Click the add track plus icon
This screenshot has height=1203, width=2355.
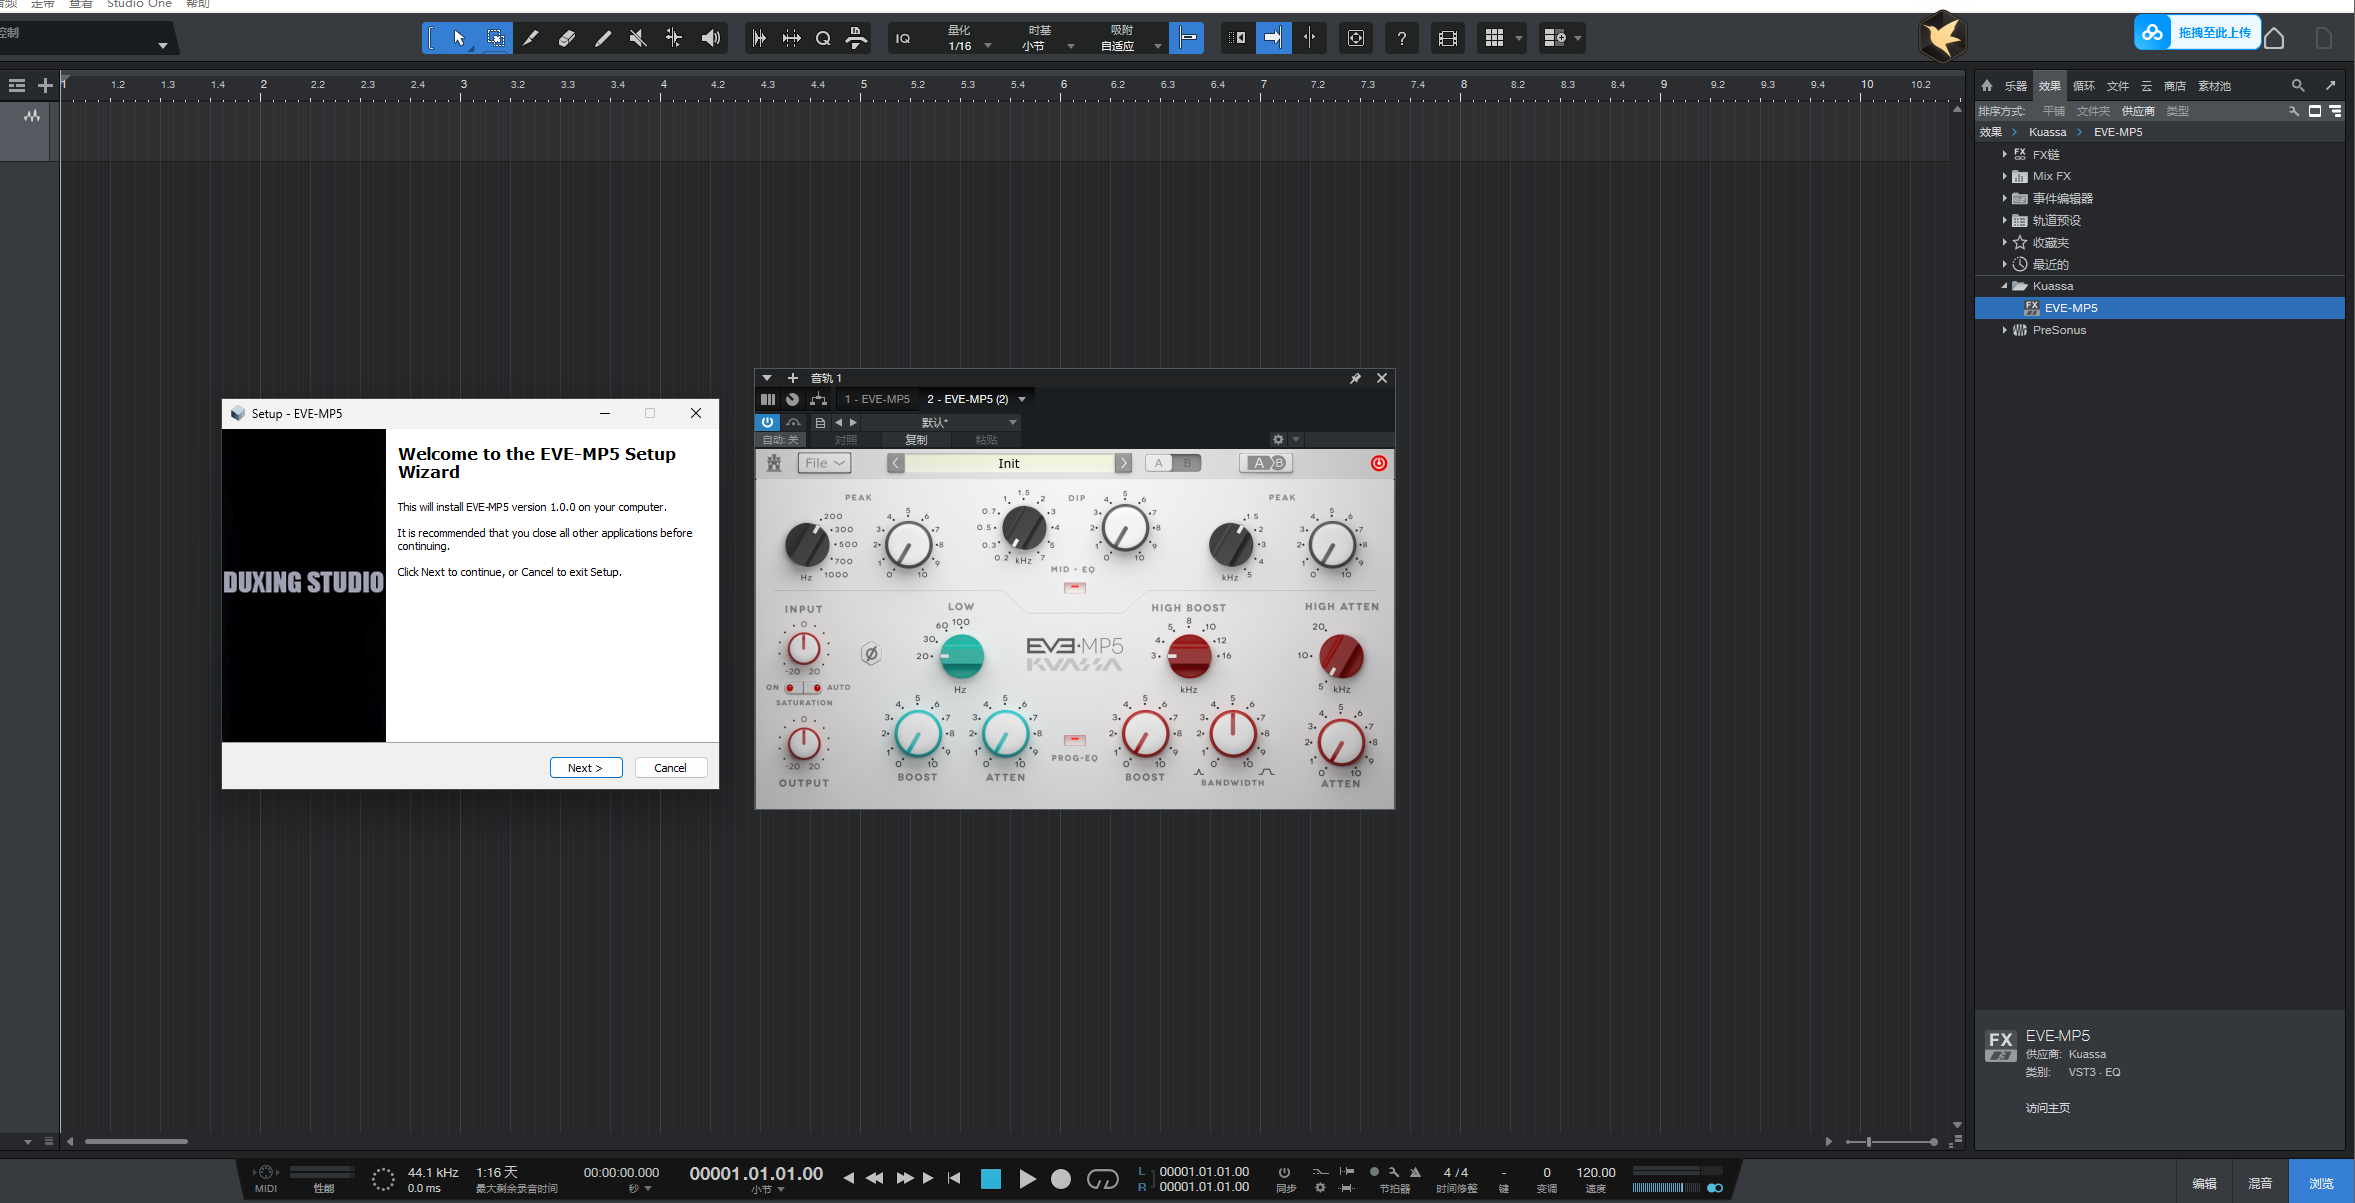coord(45,86)
